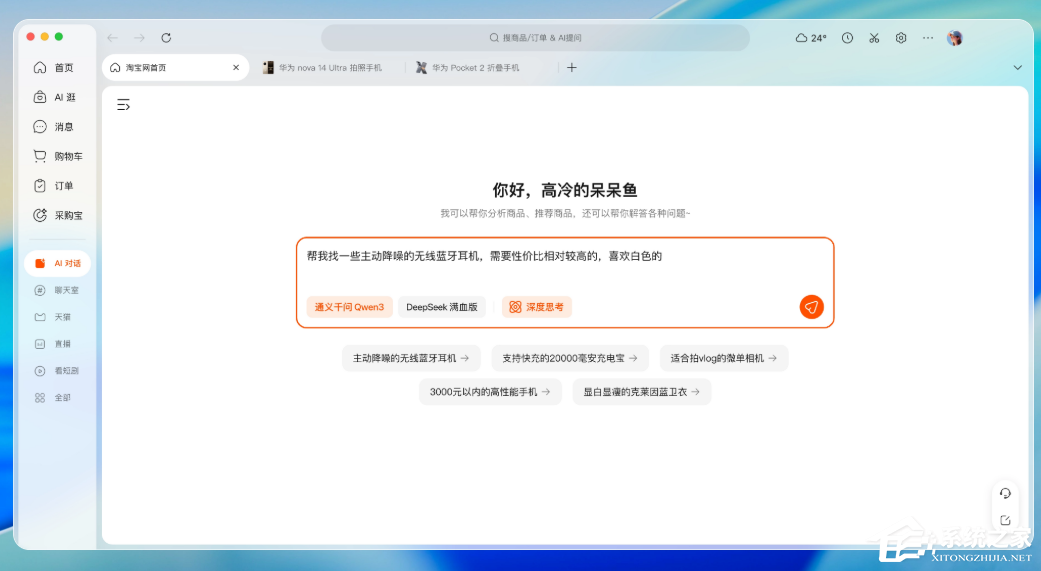Click the greeting 你好，高冷的呆呆鱼
The image size is (1041, 571).
[x=565, y=191]
